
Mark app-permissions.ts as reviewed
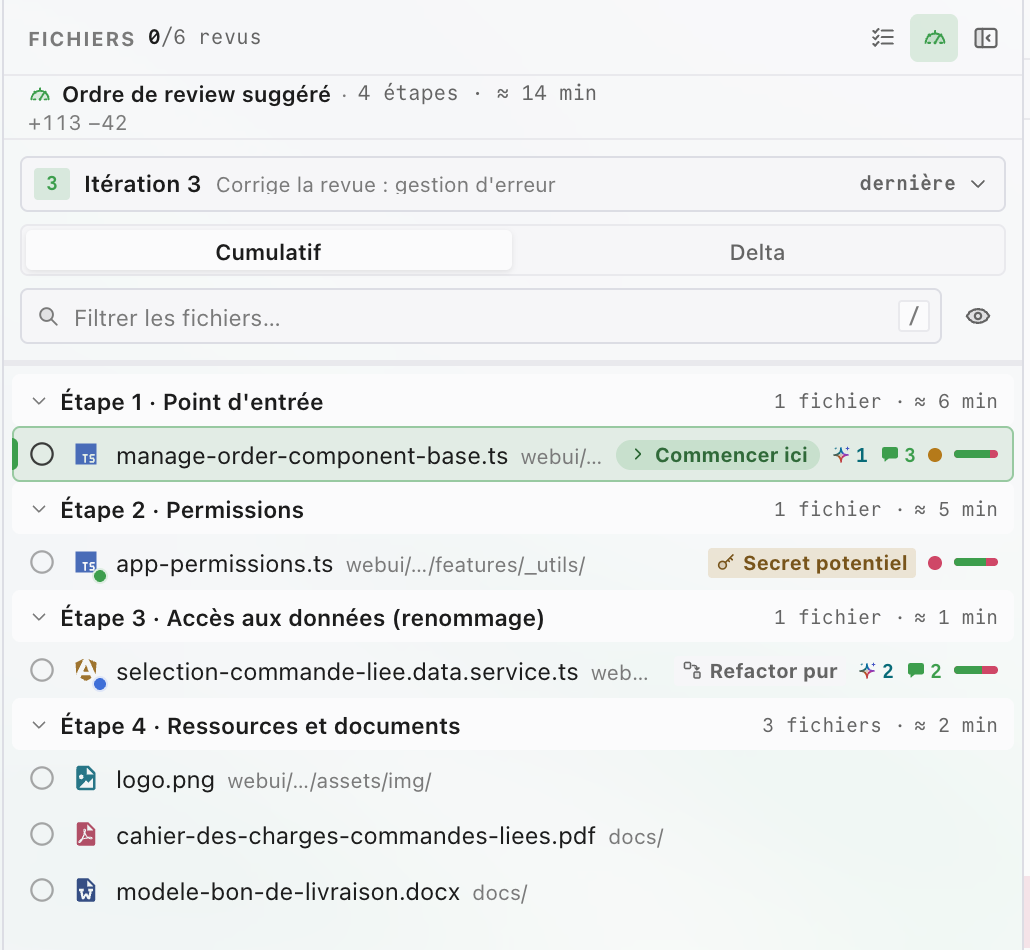(42, 562)
